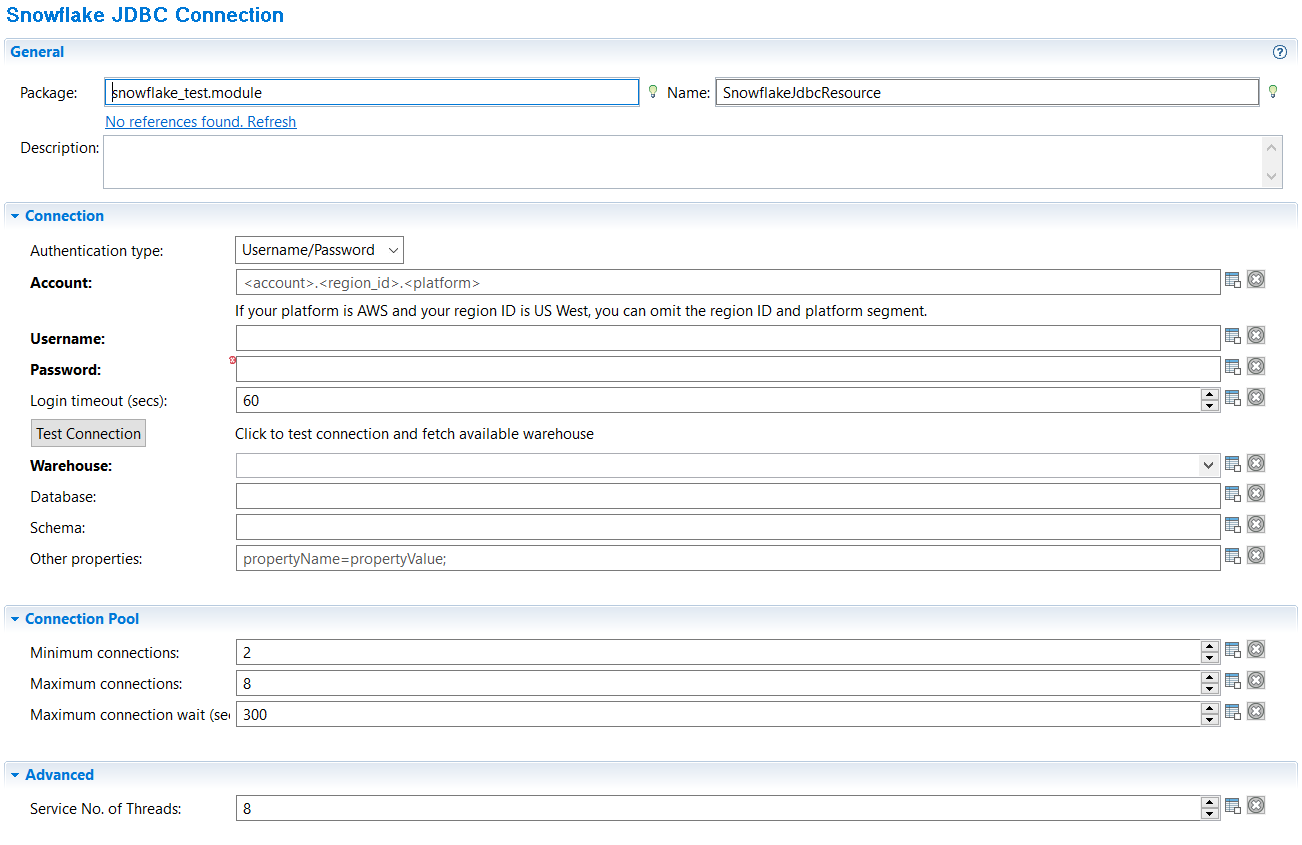Select the Login timeout value field
The image size is (1302, 845).
(718, 400)
